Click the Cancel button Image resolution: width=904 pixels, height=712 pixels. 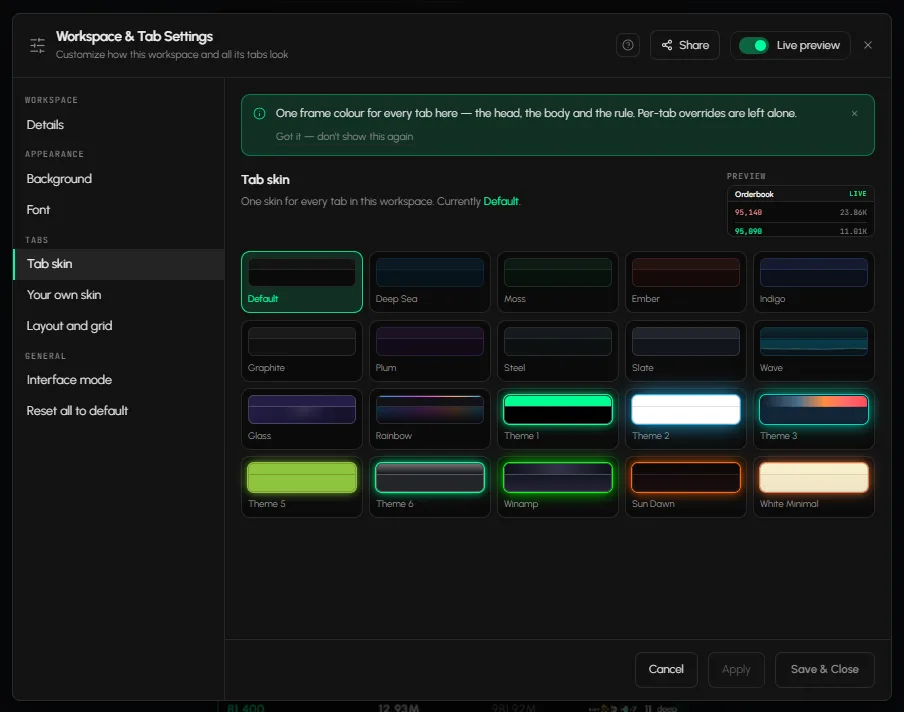[x=666, y=669]
